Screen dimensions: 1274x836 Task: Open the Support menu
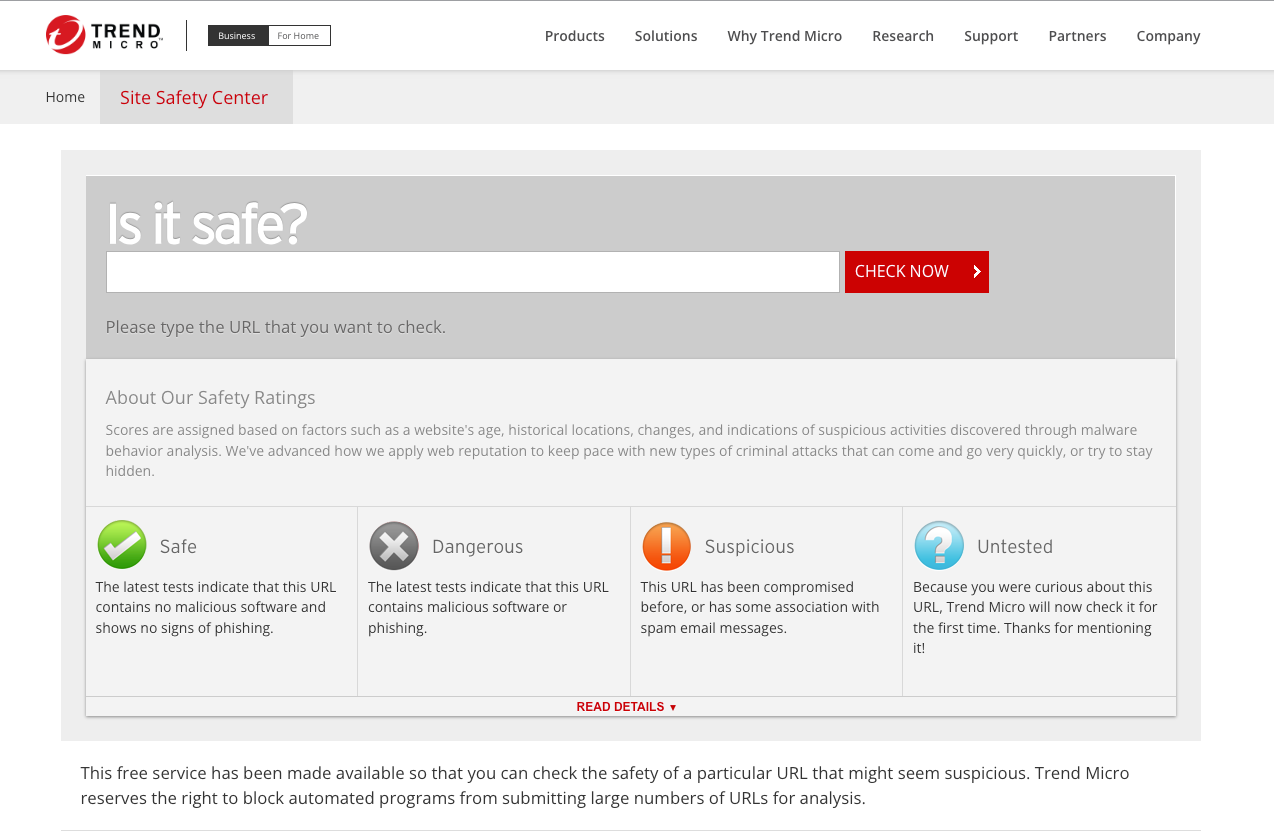click(x=990, y=36)
